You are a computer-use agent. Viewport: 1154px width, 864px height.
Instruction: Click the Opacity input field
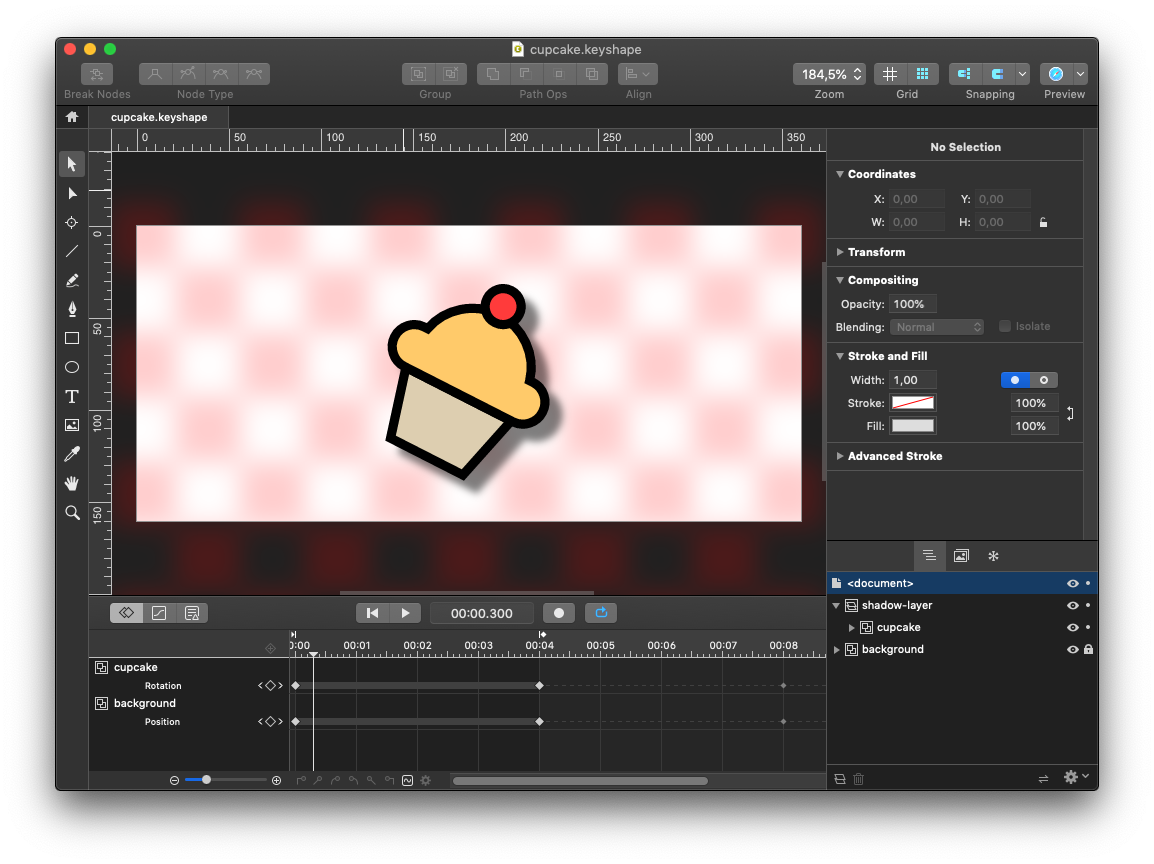913,304
